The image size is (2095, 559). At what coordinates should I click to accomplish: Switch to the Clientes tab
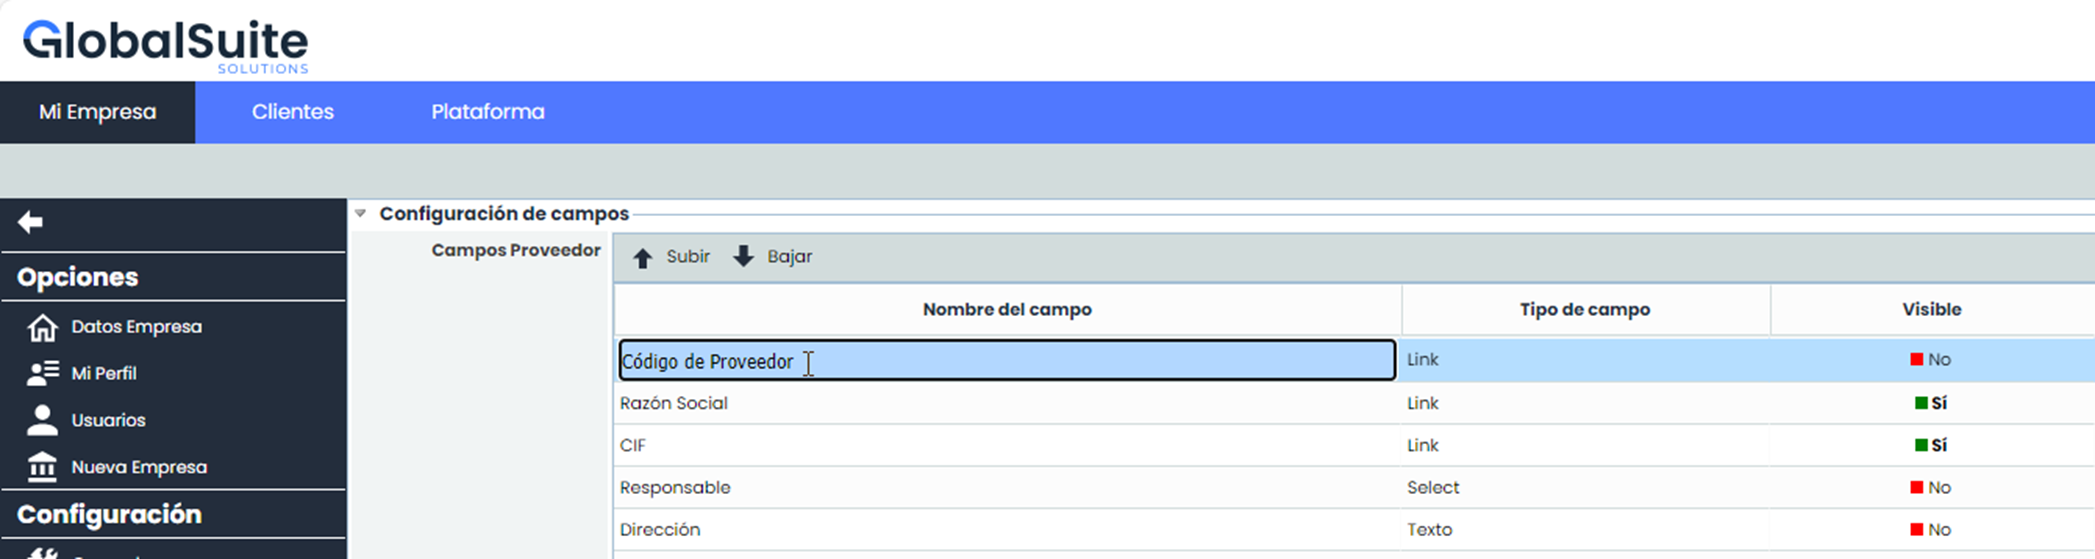292,112
